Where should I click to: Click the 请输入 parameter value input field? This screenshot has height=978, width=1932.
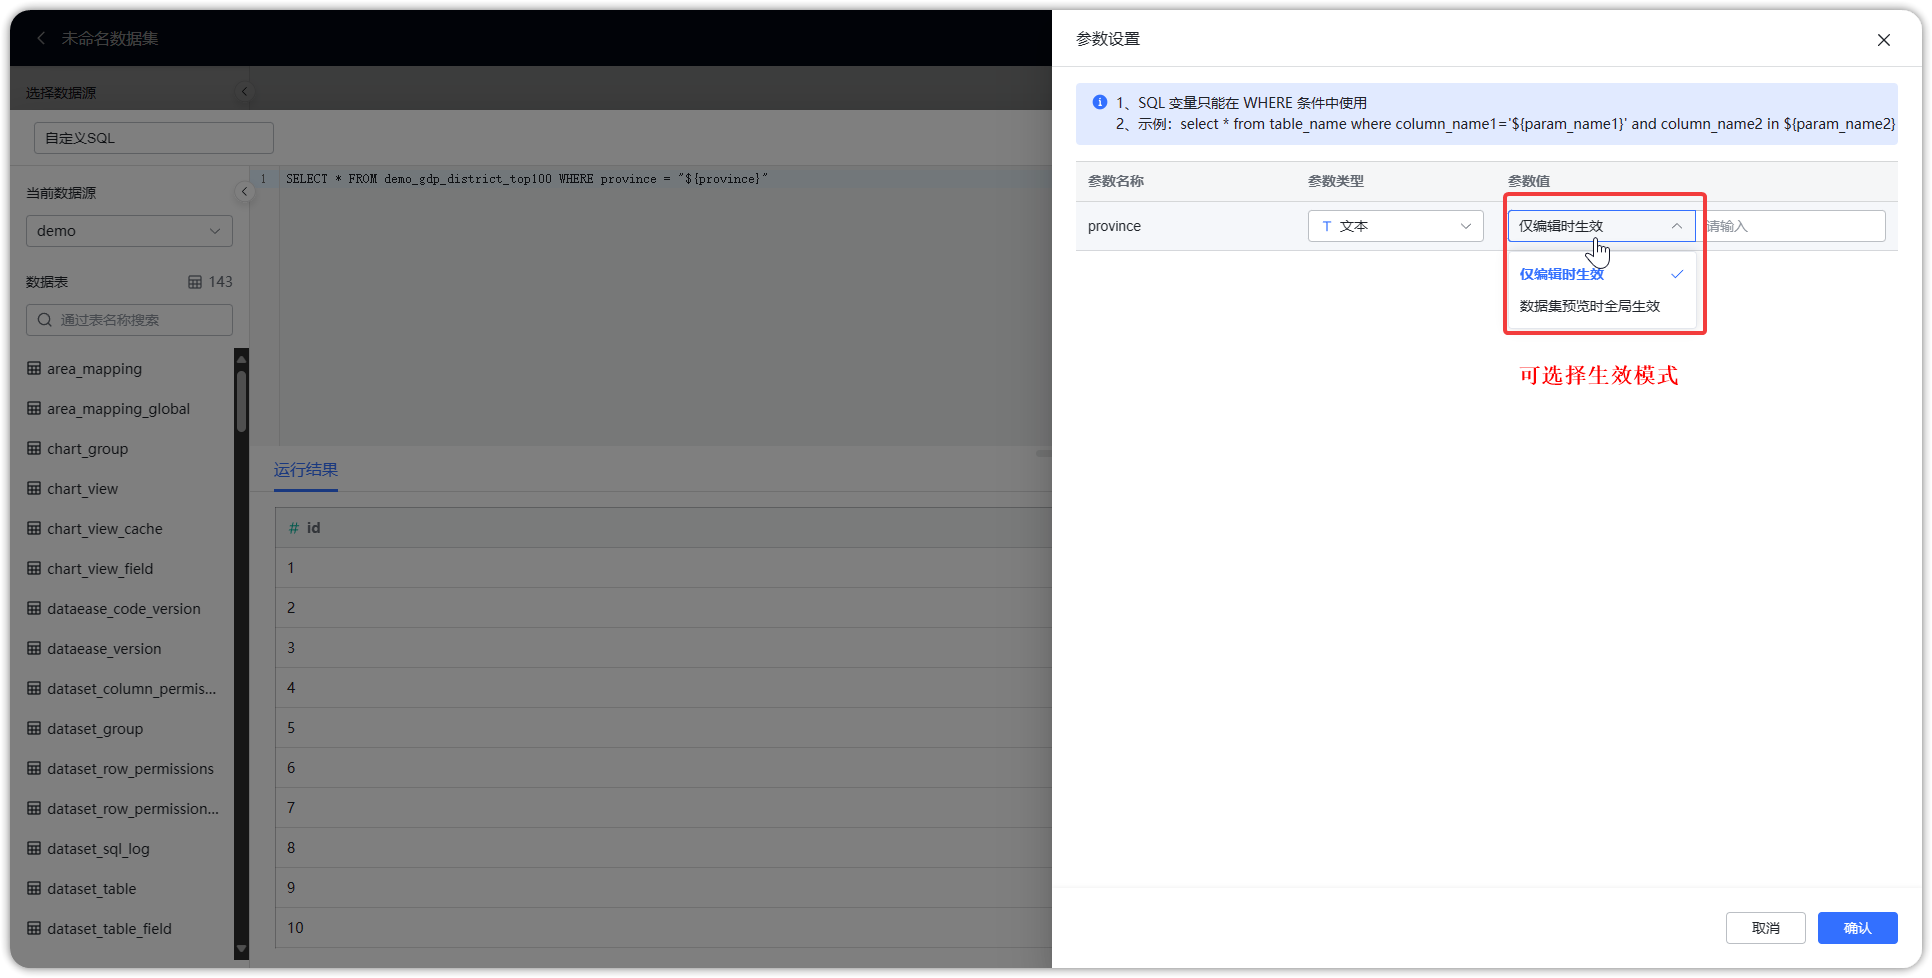pyautogui.click(x=1793, y=226)
